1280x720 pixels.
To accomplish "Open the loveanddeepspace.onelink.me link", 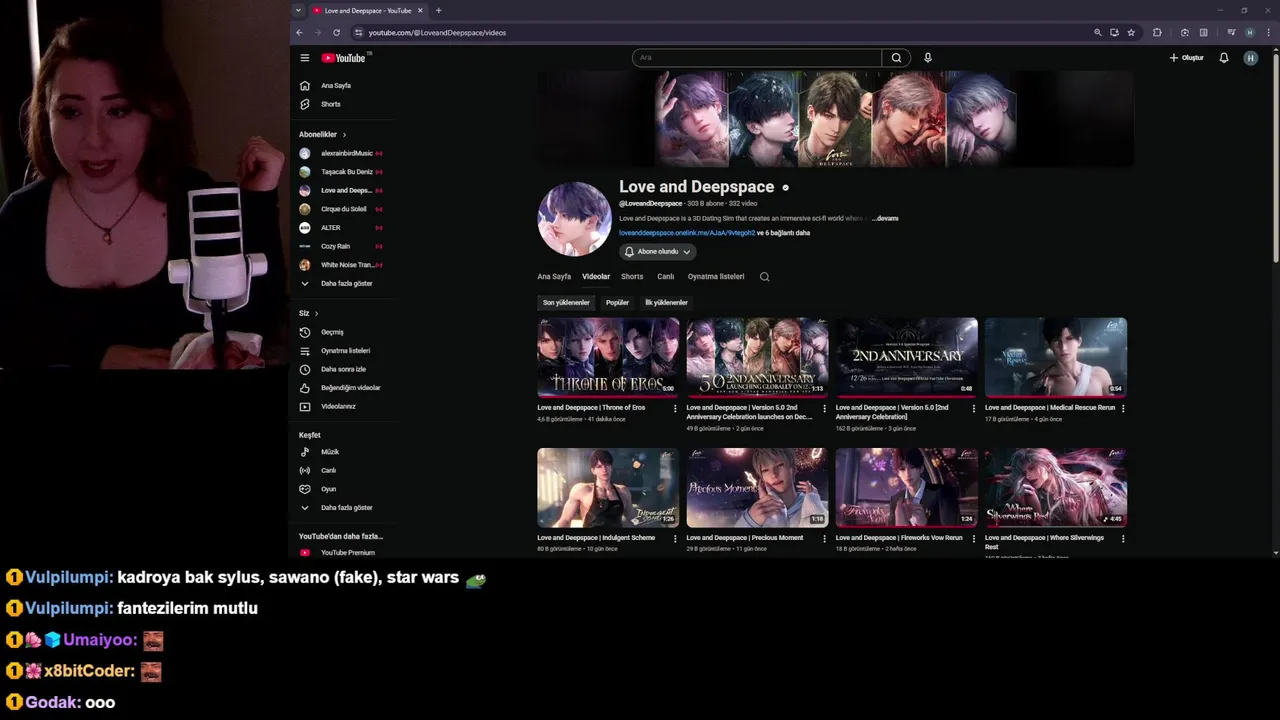I will (x=687, y=233).
